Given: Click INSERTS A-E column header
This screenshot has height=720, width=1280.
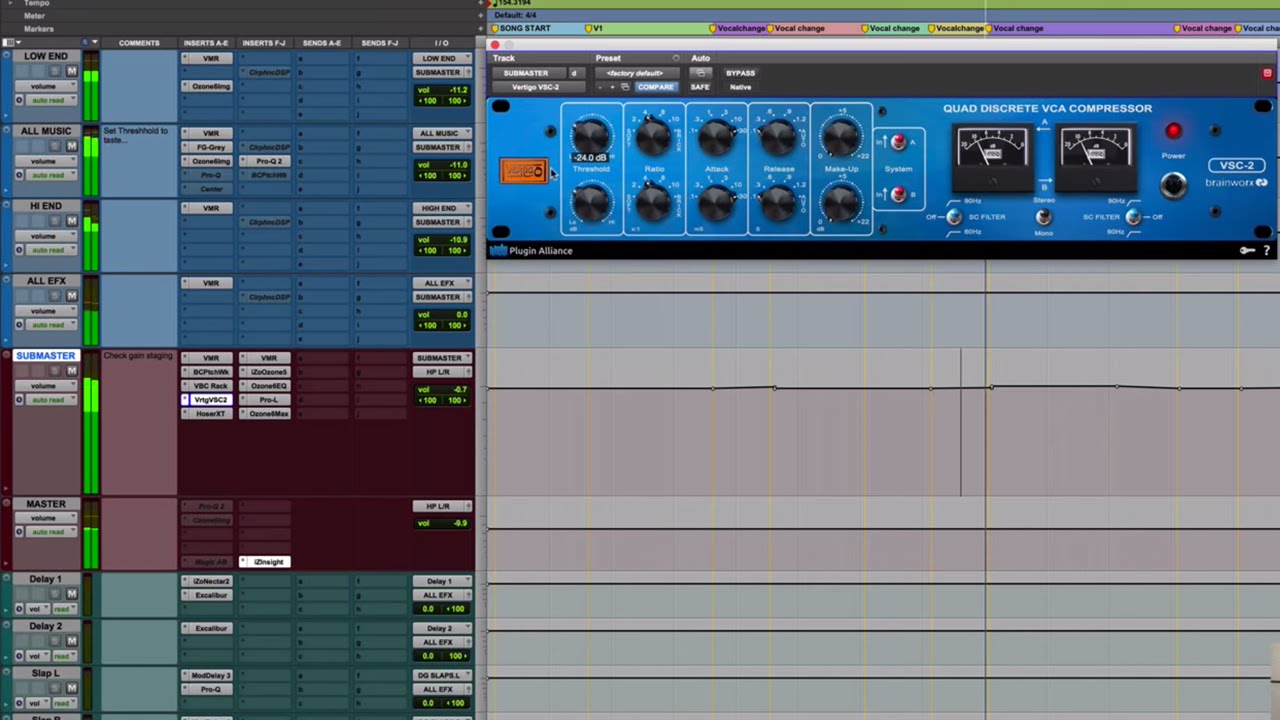Looking at the screenshot, I should click(206, 43).
